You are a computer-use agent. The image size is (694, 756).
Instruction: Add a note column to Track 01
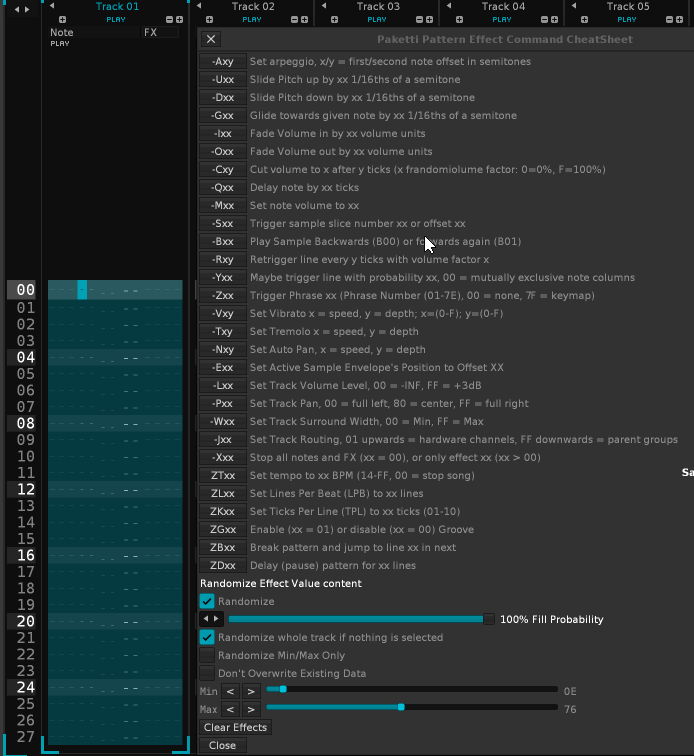[62, 20]
